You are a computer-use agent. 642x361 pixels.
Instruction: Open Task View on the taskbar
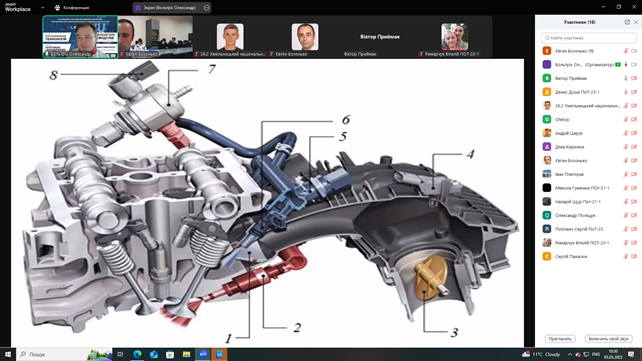(120, 354)
